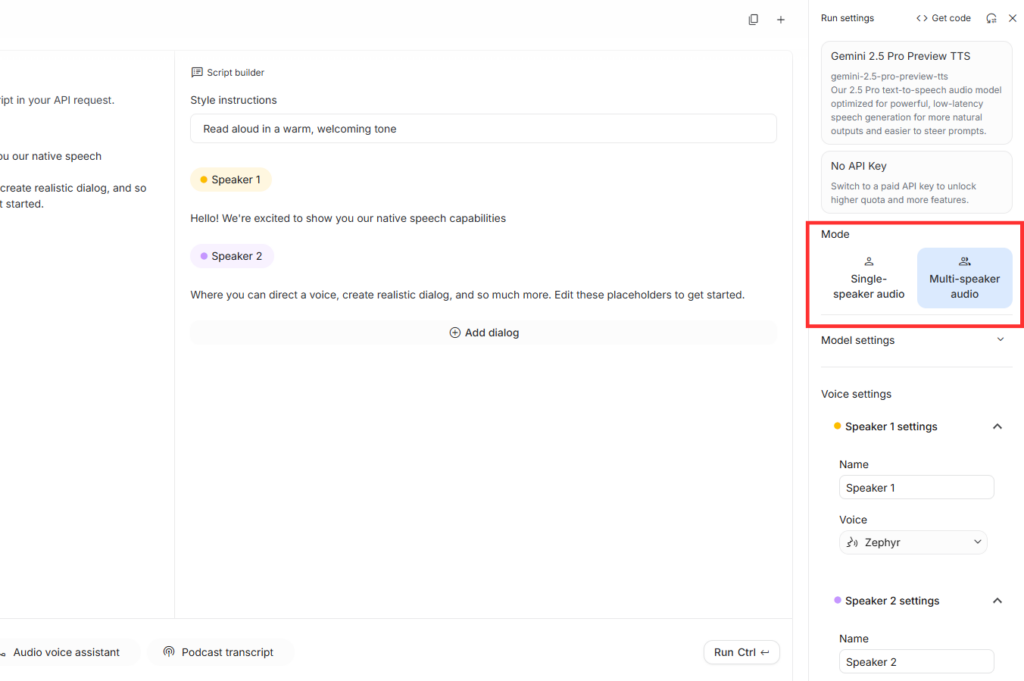Open the Zephyr voice dropdown
Viewport: 1024px width, 681px height.
tap(913, 542)
